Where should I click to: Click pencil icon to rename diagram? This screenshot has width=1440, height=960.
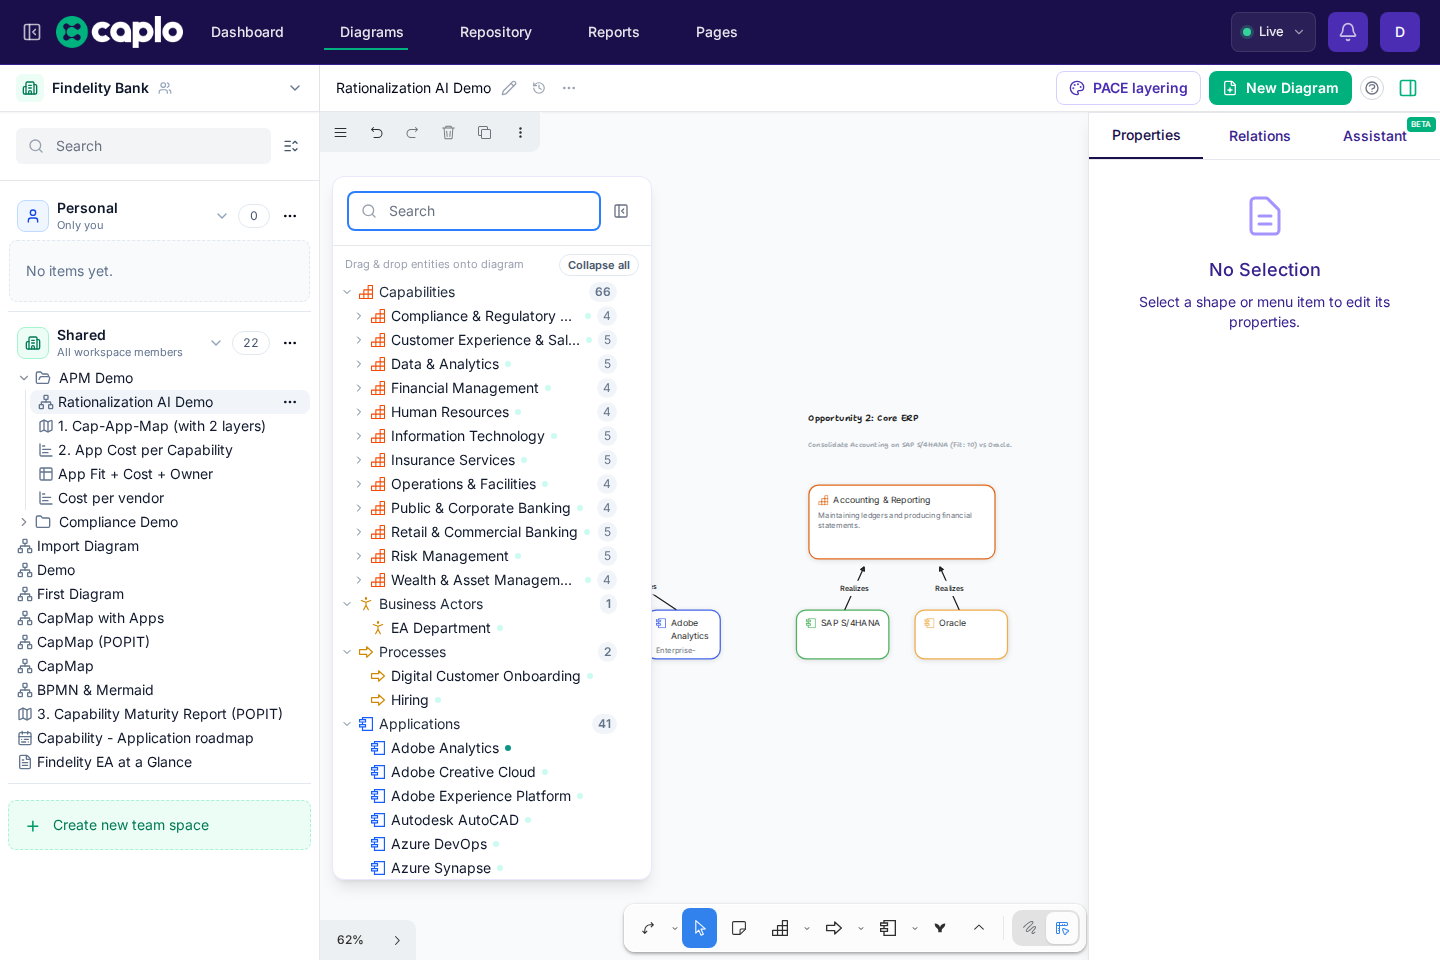tap(509, 88)
